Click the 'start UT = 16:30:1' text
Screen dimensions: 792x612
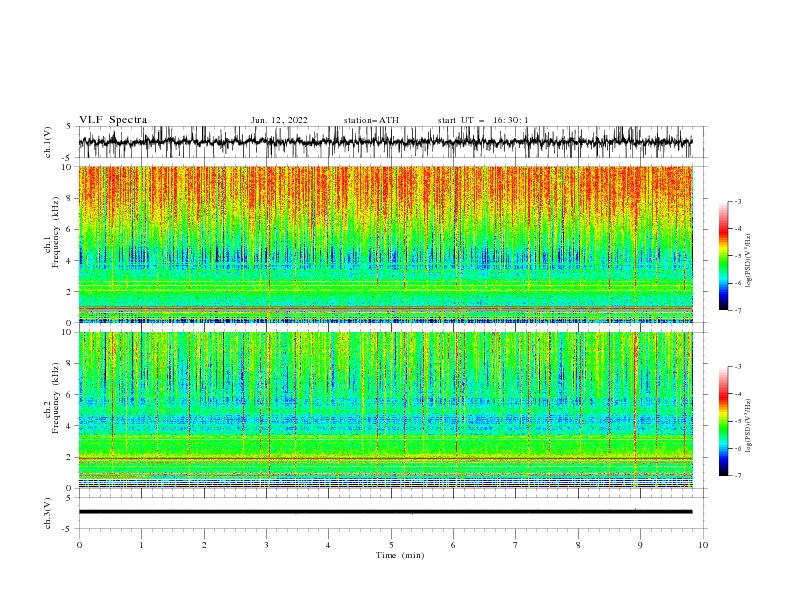tap(483, 120)
